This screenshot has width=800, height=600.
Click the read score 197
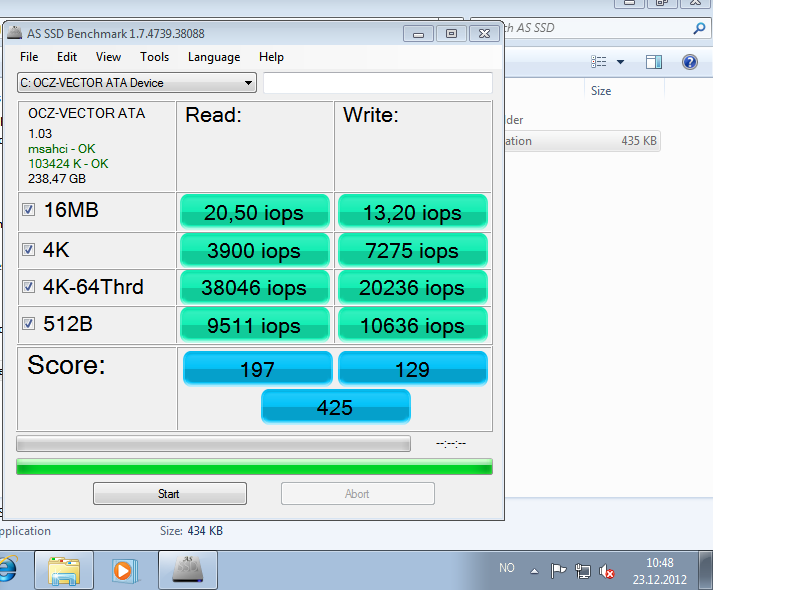point(258,368)
